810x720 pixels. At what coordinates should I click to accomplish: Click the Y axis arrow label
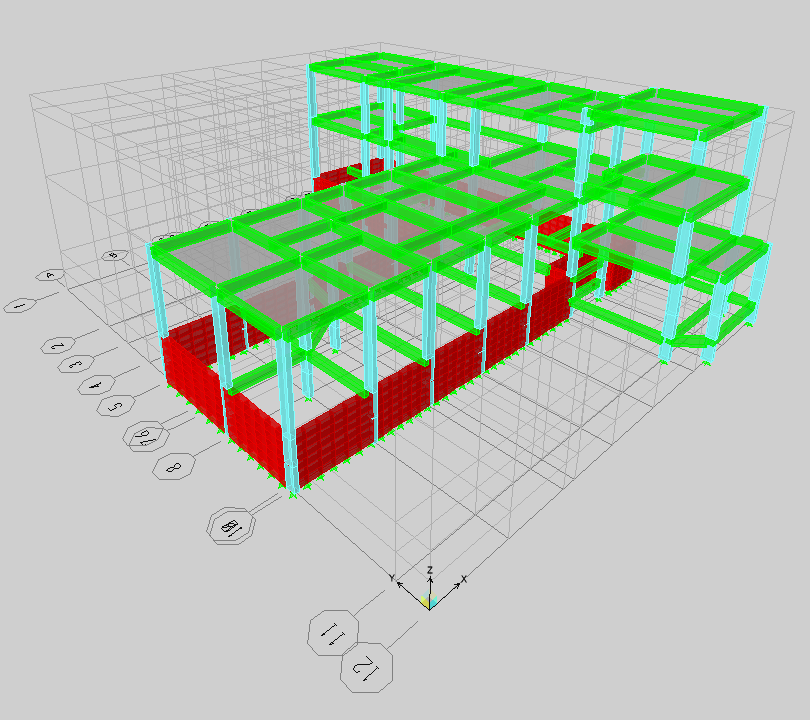tap(393, 578)
